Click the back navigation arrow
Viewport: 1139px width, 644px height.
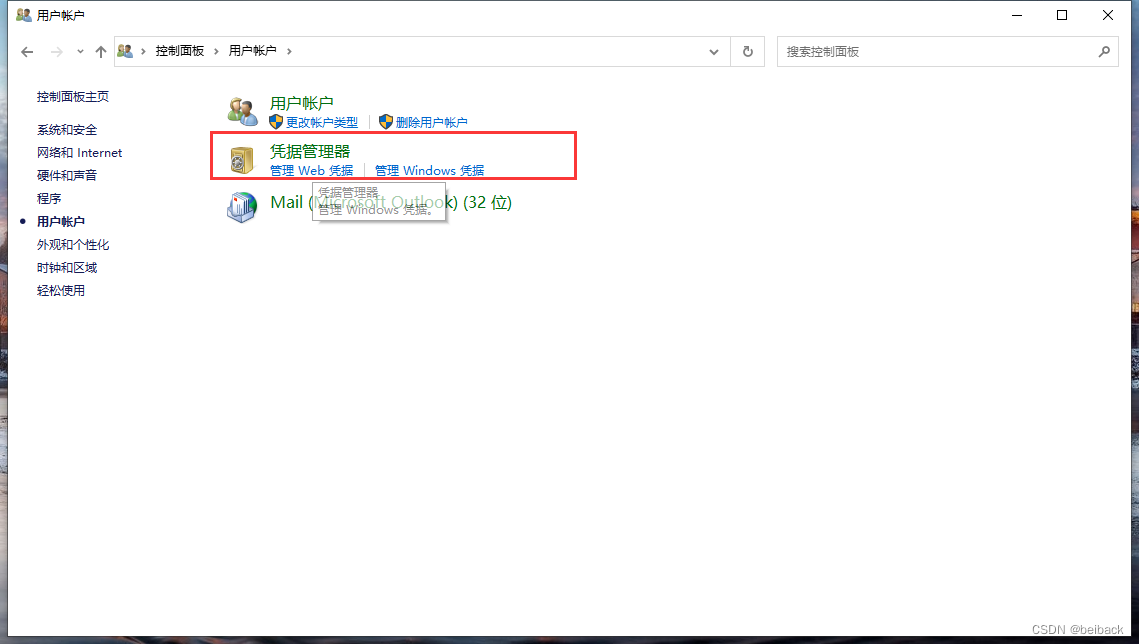pos(26,51)
